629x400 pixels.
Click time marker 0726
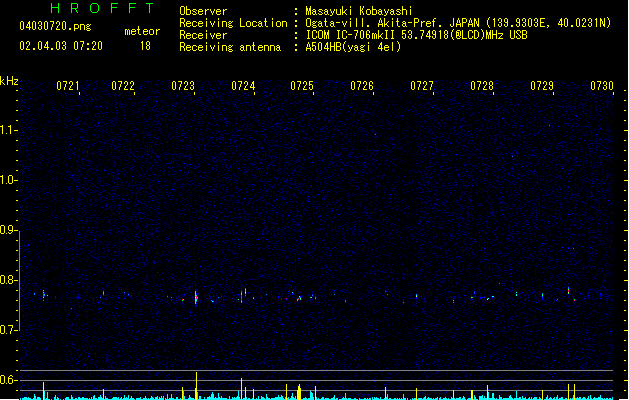[x=362, y=85]
